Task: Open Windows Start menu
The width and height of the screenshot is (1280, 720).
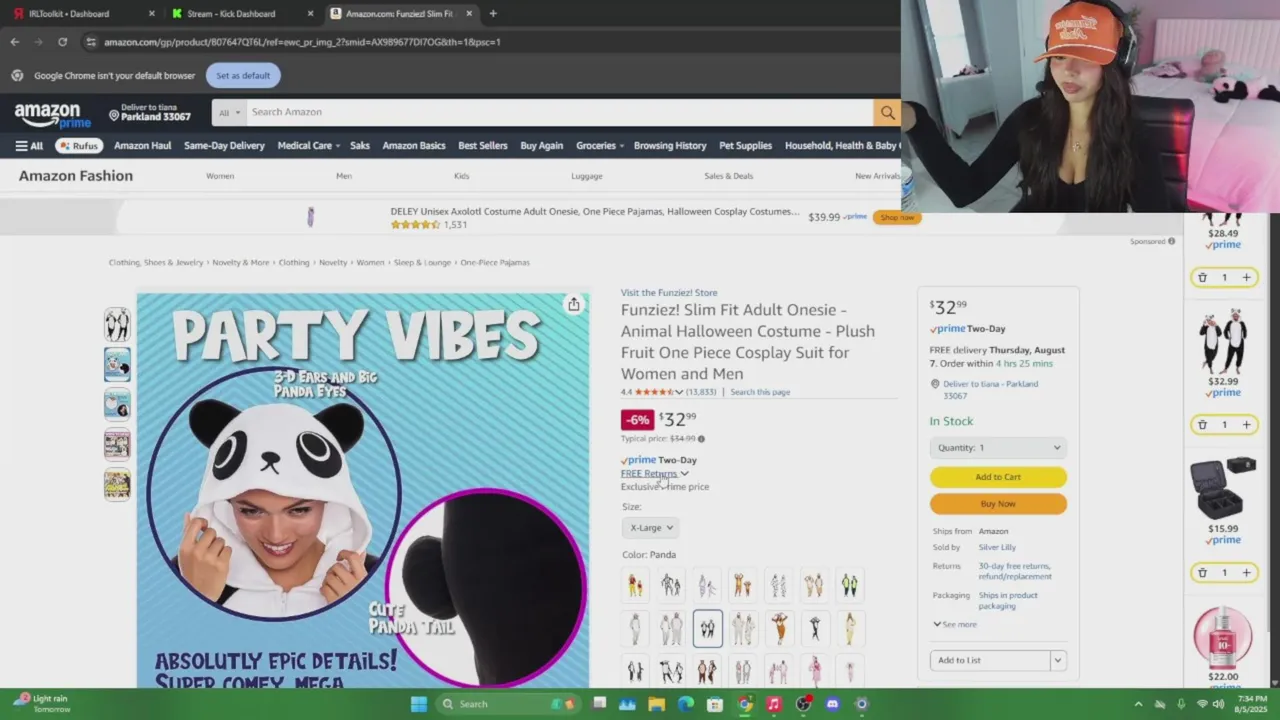Action: point(419,704)
